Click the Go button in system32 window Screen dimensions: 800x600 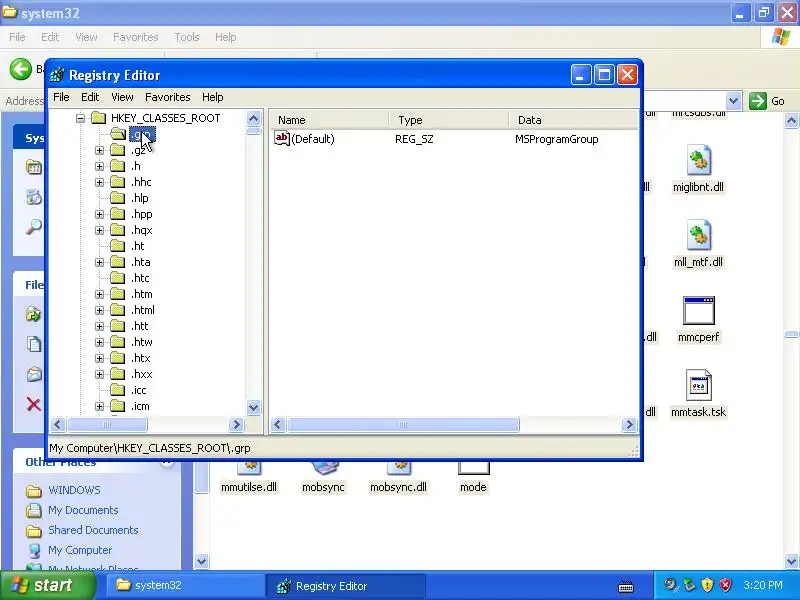(767, 101)
